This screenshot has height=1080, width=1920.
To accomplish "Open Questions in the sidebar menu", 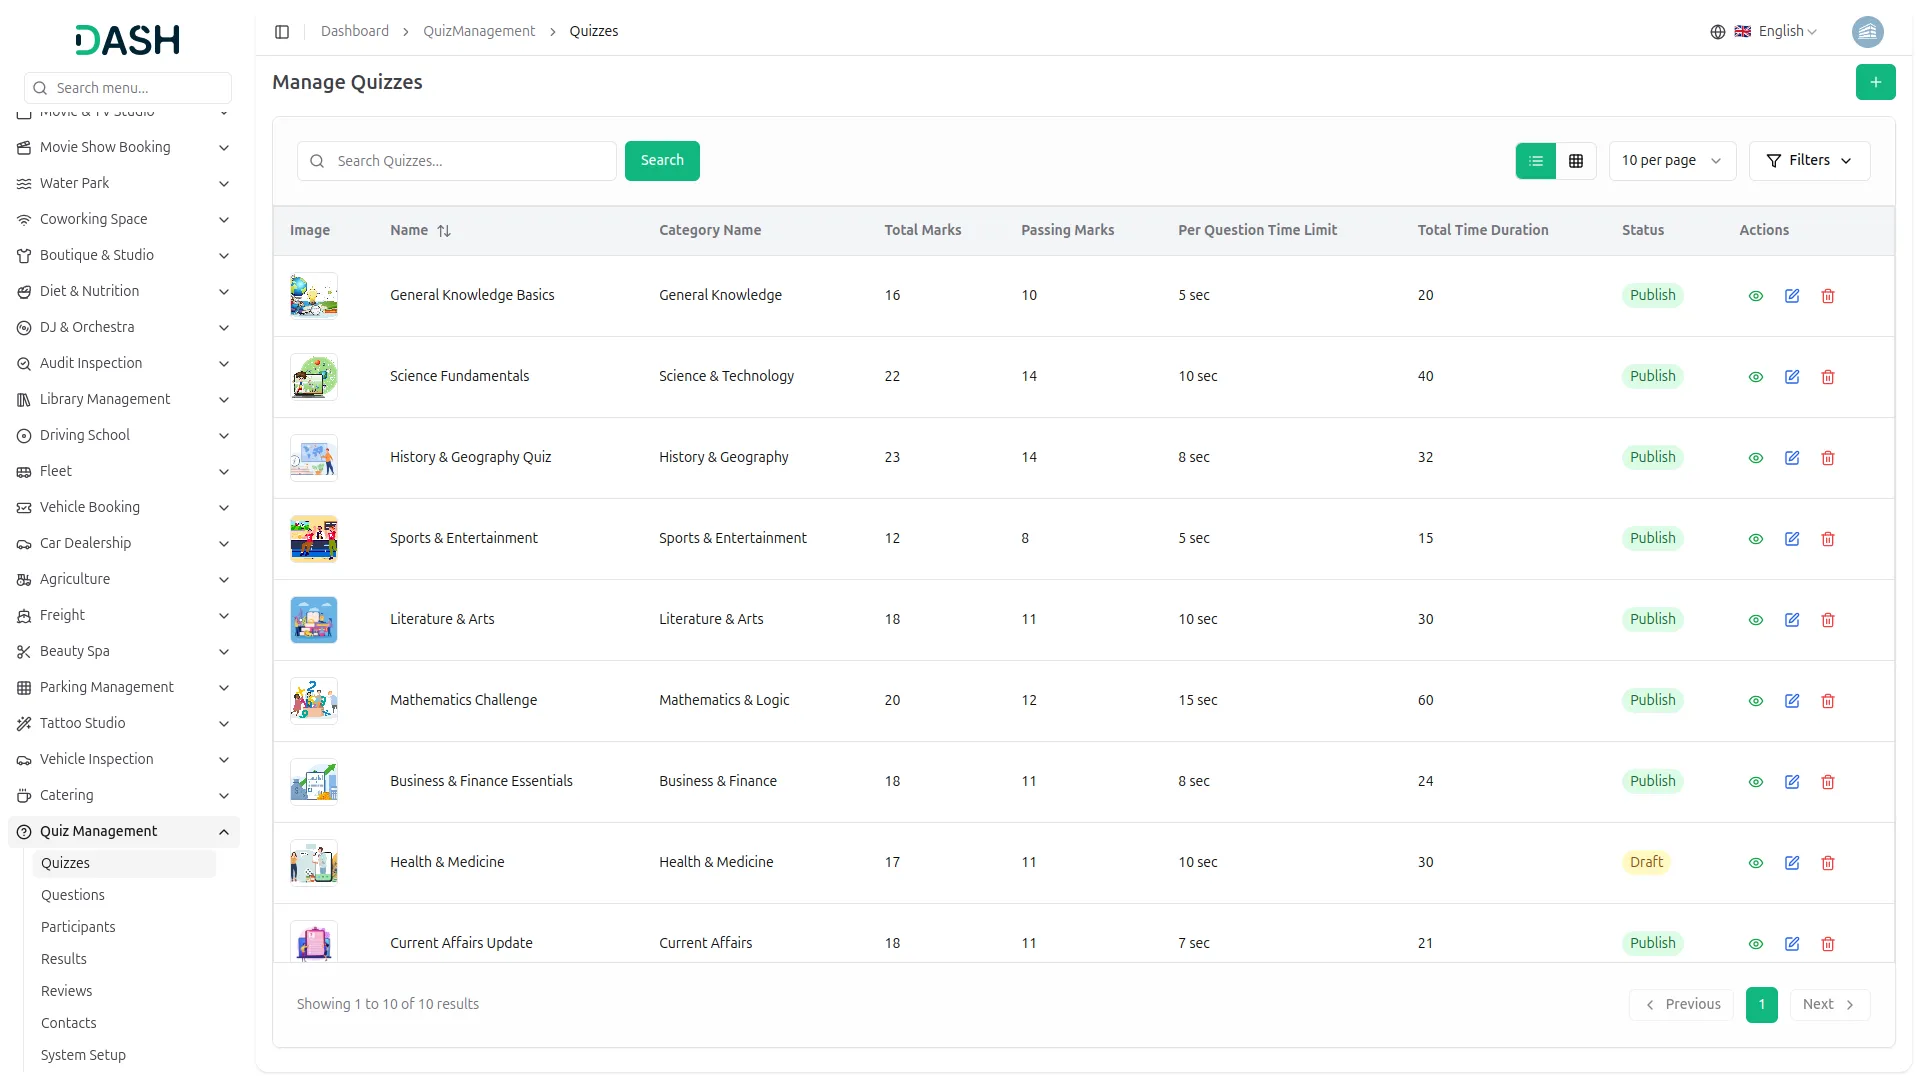I will [x=73, y=895].
